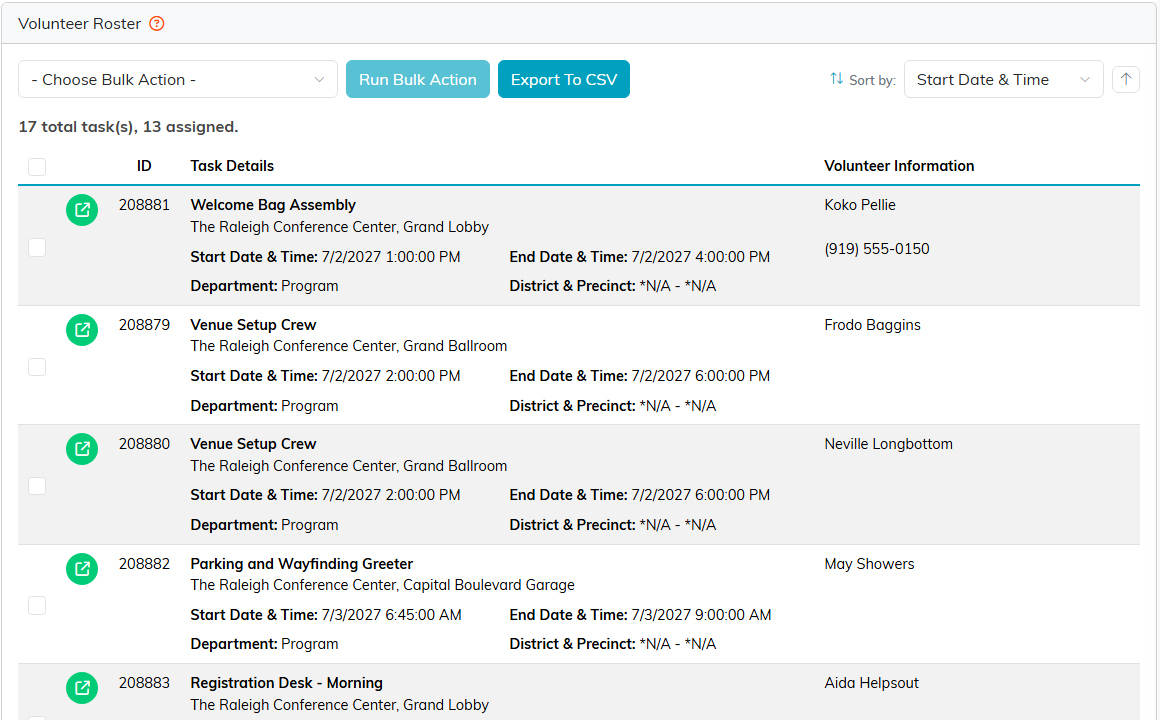Screen dimensions: 1160x720
Task: Click volunteer name Frodo Baggins
Action: (x=872, y=325)
